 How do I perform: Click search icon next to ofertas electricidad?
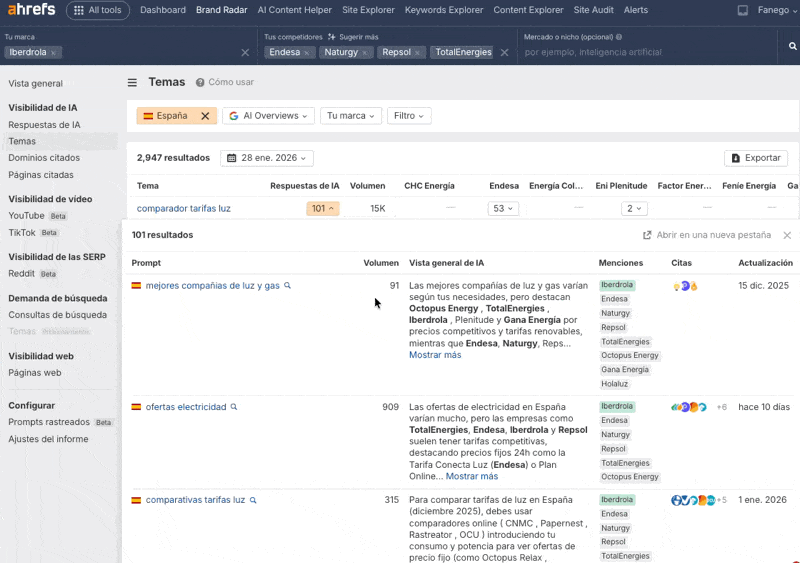tap(234, 407)
